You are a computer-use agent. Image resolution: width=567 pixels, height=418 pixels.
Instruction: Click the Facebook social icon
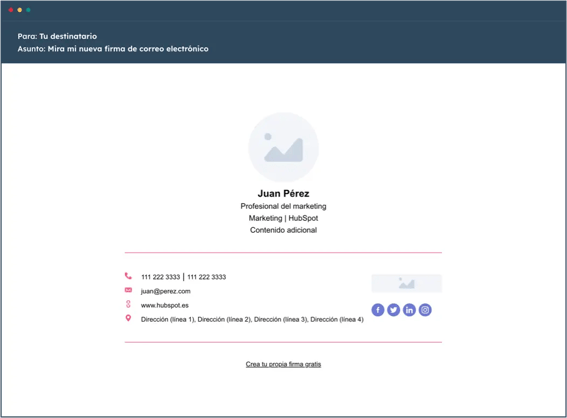[378, 310]
